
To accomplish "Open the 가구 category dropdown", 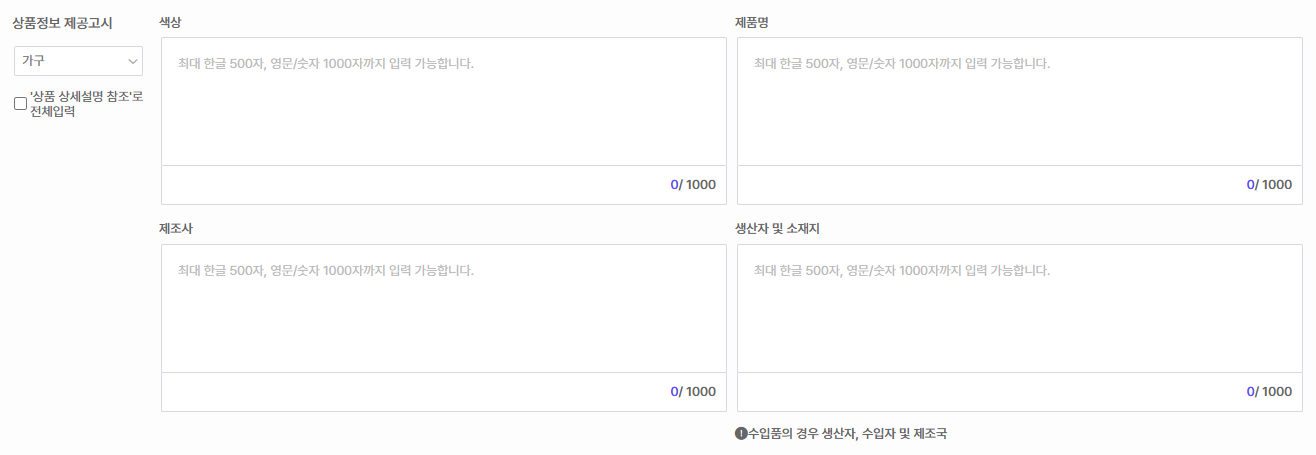I will click(78, 61).
